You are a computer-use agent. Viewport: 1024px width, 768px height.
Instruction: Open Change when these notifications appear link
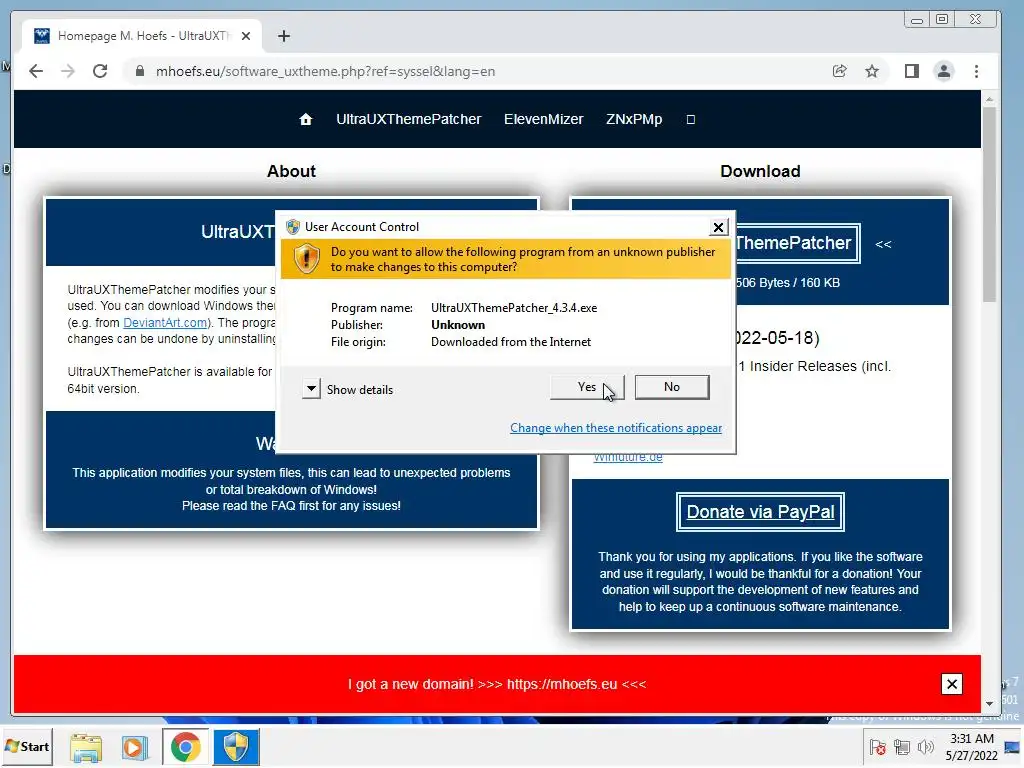point(616,428)
